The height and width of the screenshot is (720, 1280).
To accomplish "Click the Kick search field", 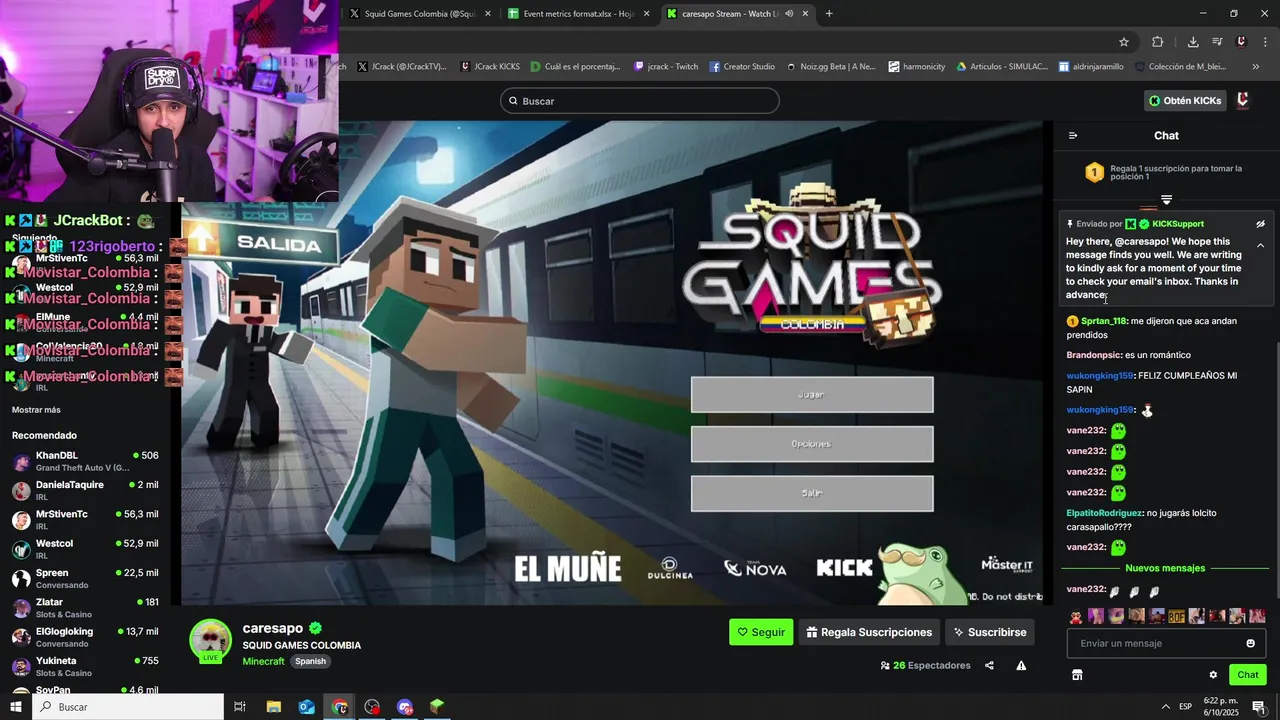I will (x=639, y=101).
